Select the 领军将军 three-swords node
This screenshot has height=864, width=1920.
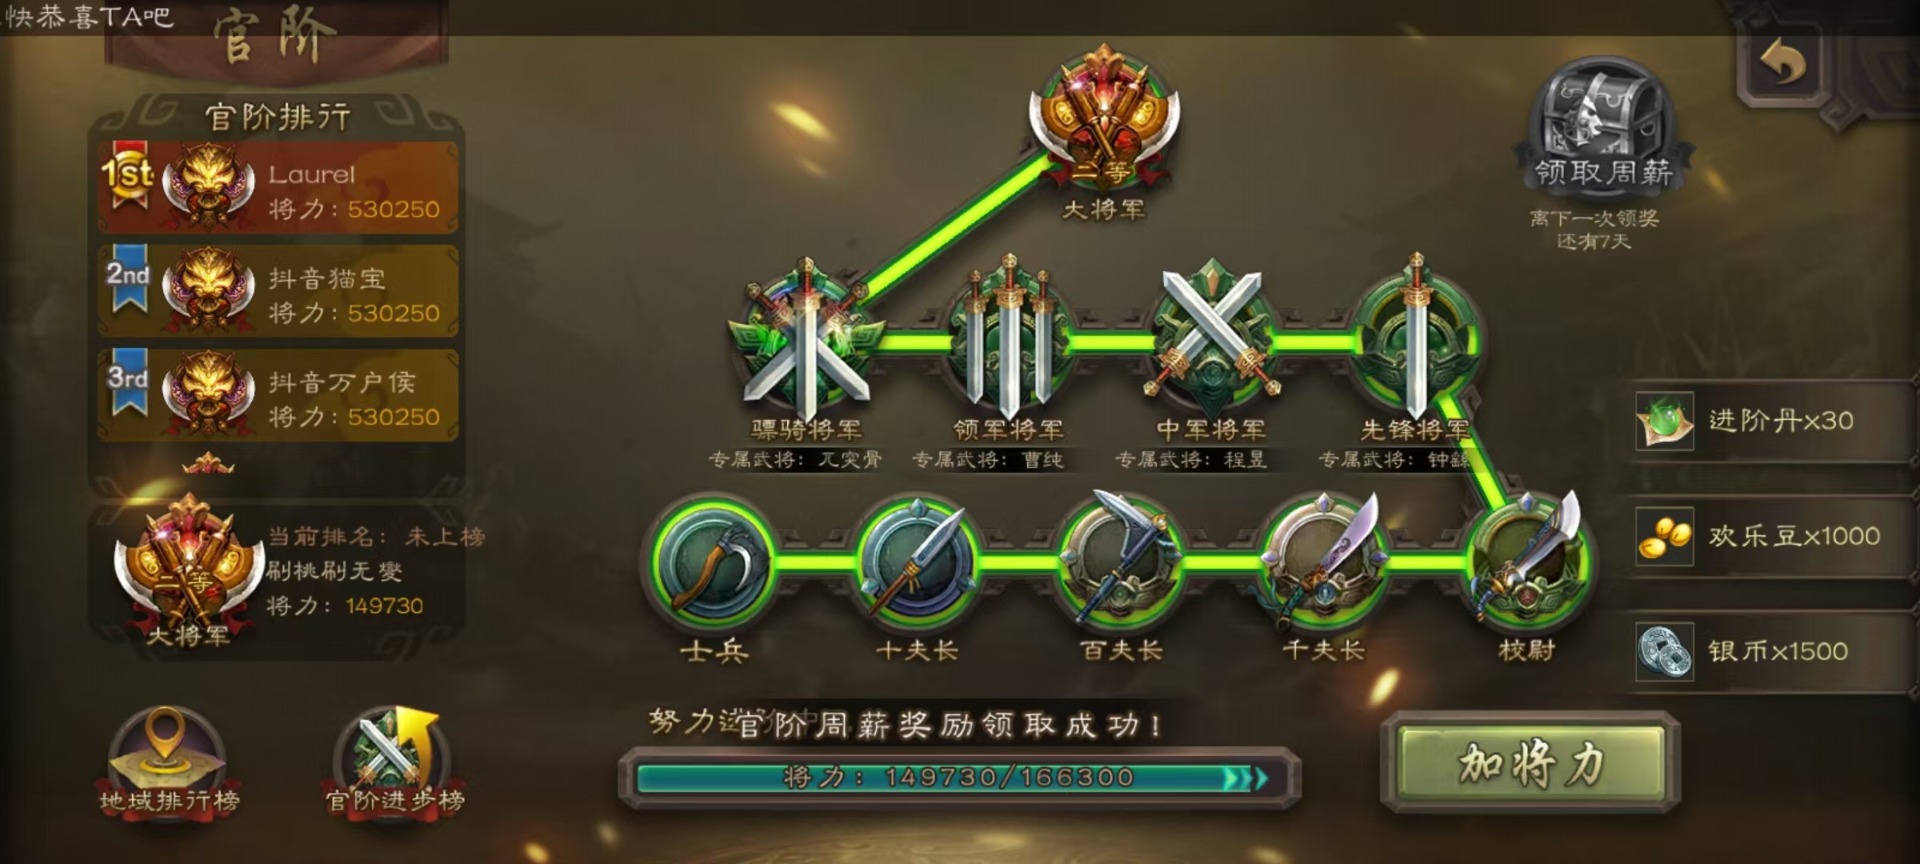click(1009, 340)
